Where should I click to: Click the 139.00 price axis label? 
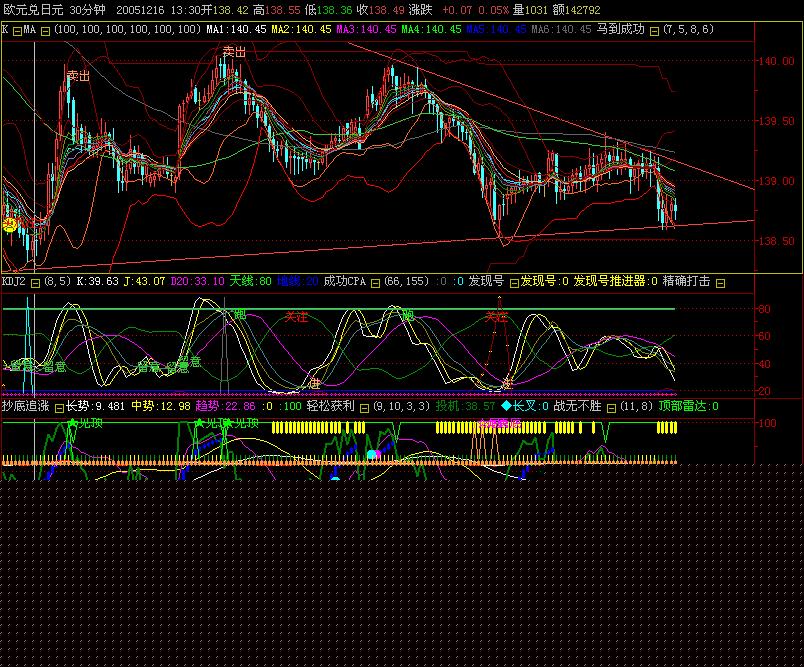coord(776,181)
